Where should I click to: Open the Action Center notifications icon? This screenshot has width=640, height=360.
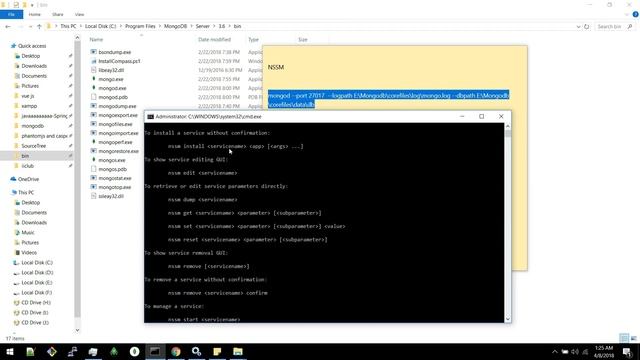coord(628,352)
